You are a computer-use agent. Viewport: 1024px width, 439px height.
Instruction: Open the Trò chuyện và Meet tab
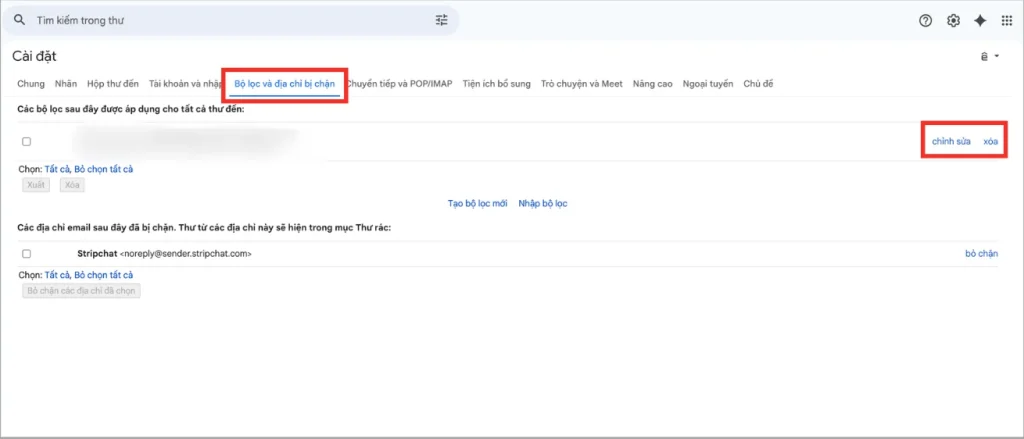[582, 84]
